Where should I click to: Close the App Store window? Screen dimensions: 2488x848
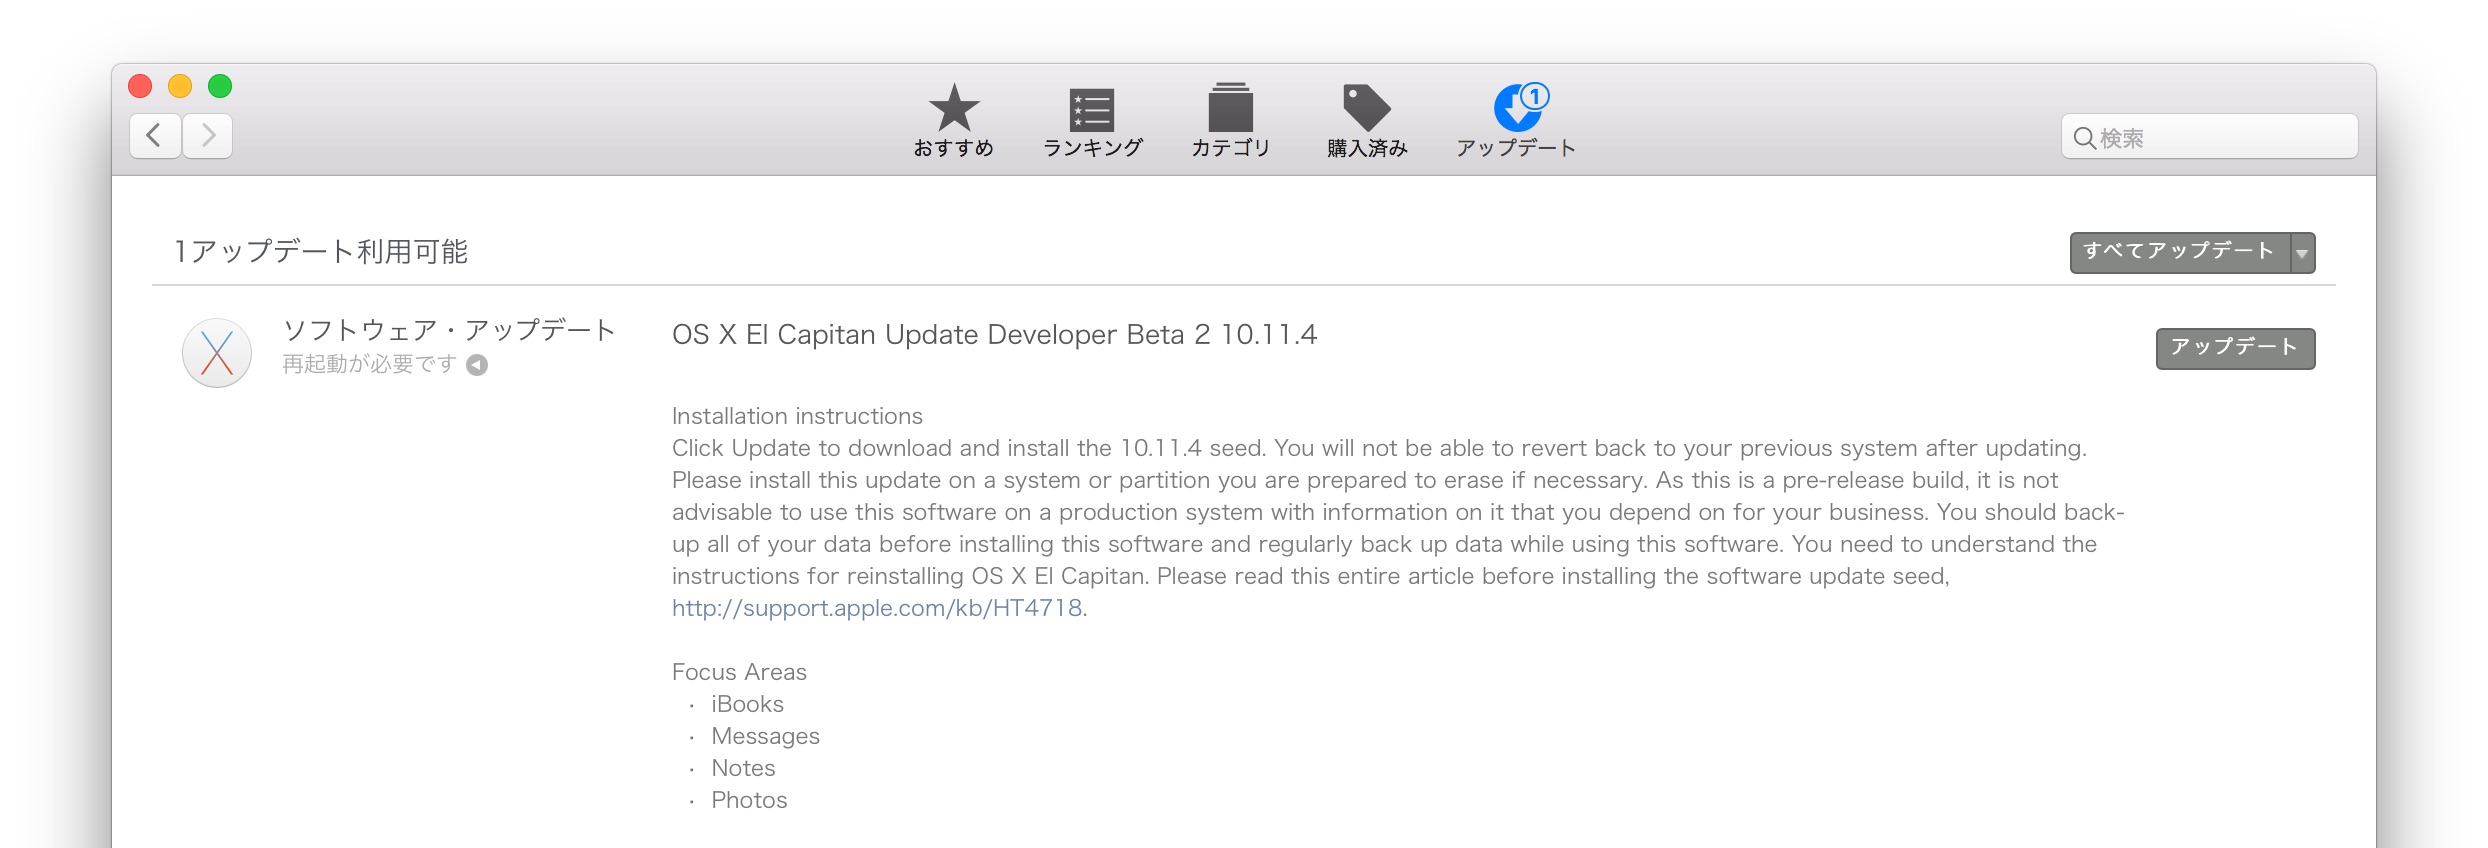tap(140, 86)
